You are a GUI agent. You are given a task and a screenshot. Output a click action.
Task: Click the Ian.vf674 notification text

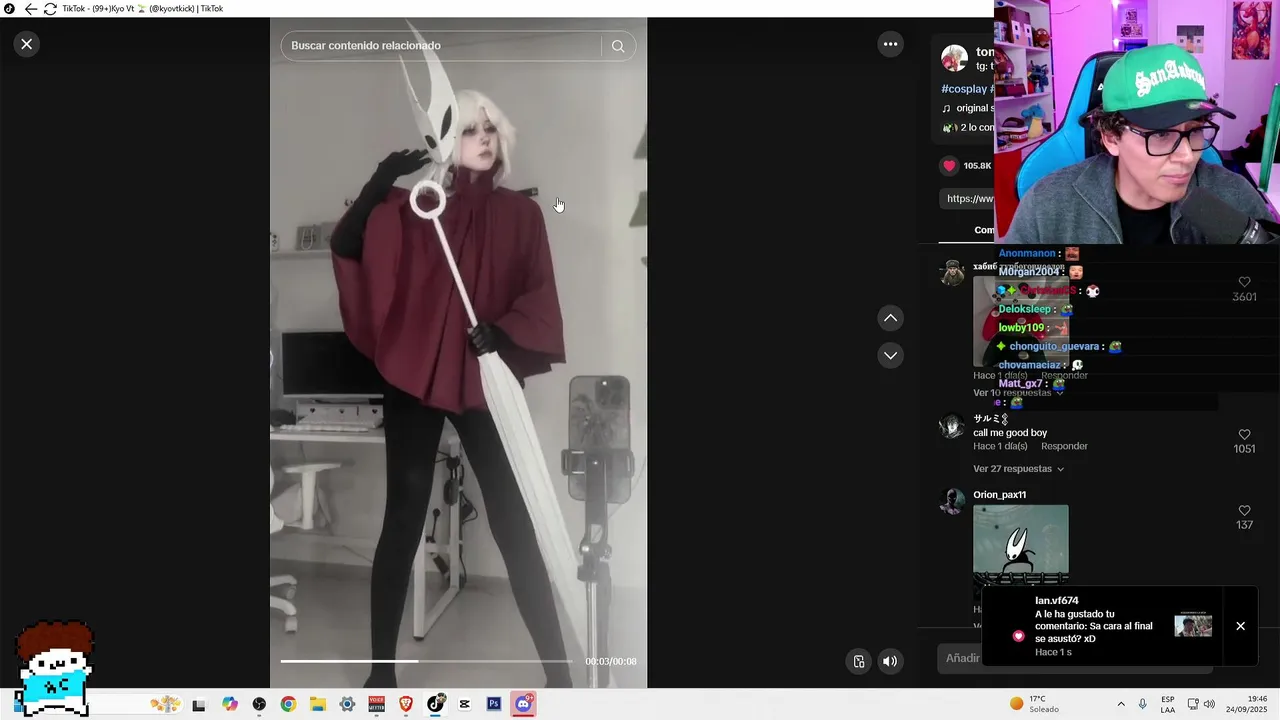pyautogui.click(x=1093, y=626)
